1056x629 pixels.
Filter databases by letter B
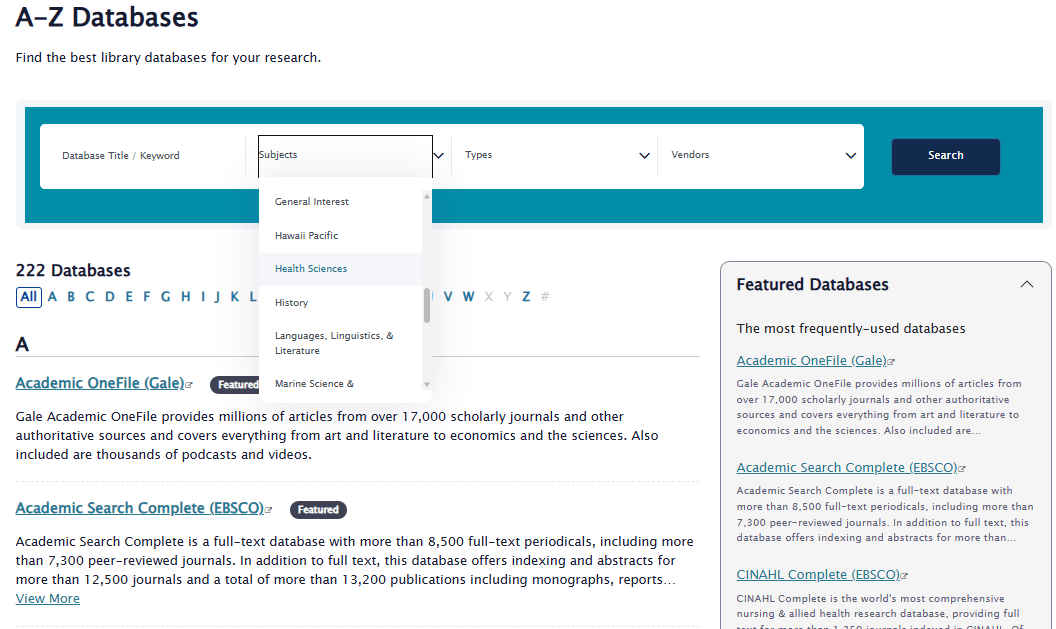[x=71, y=296]
